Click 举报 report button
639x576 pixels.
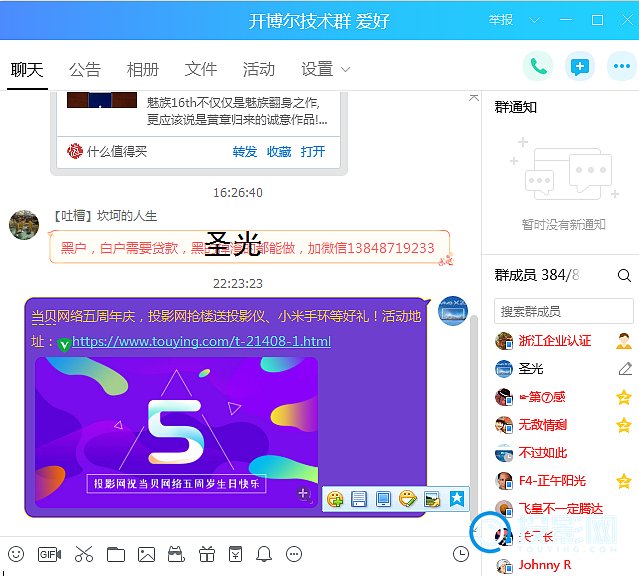pyautogui.click(x=500, y=20)
